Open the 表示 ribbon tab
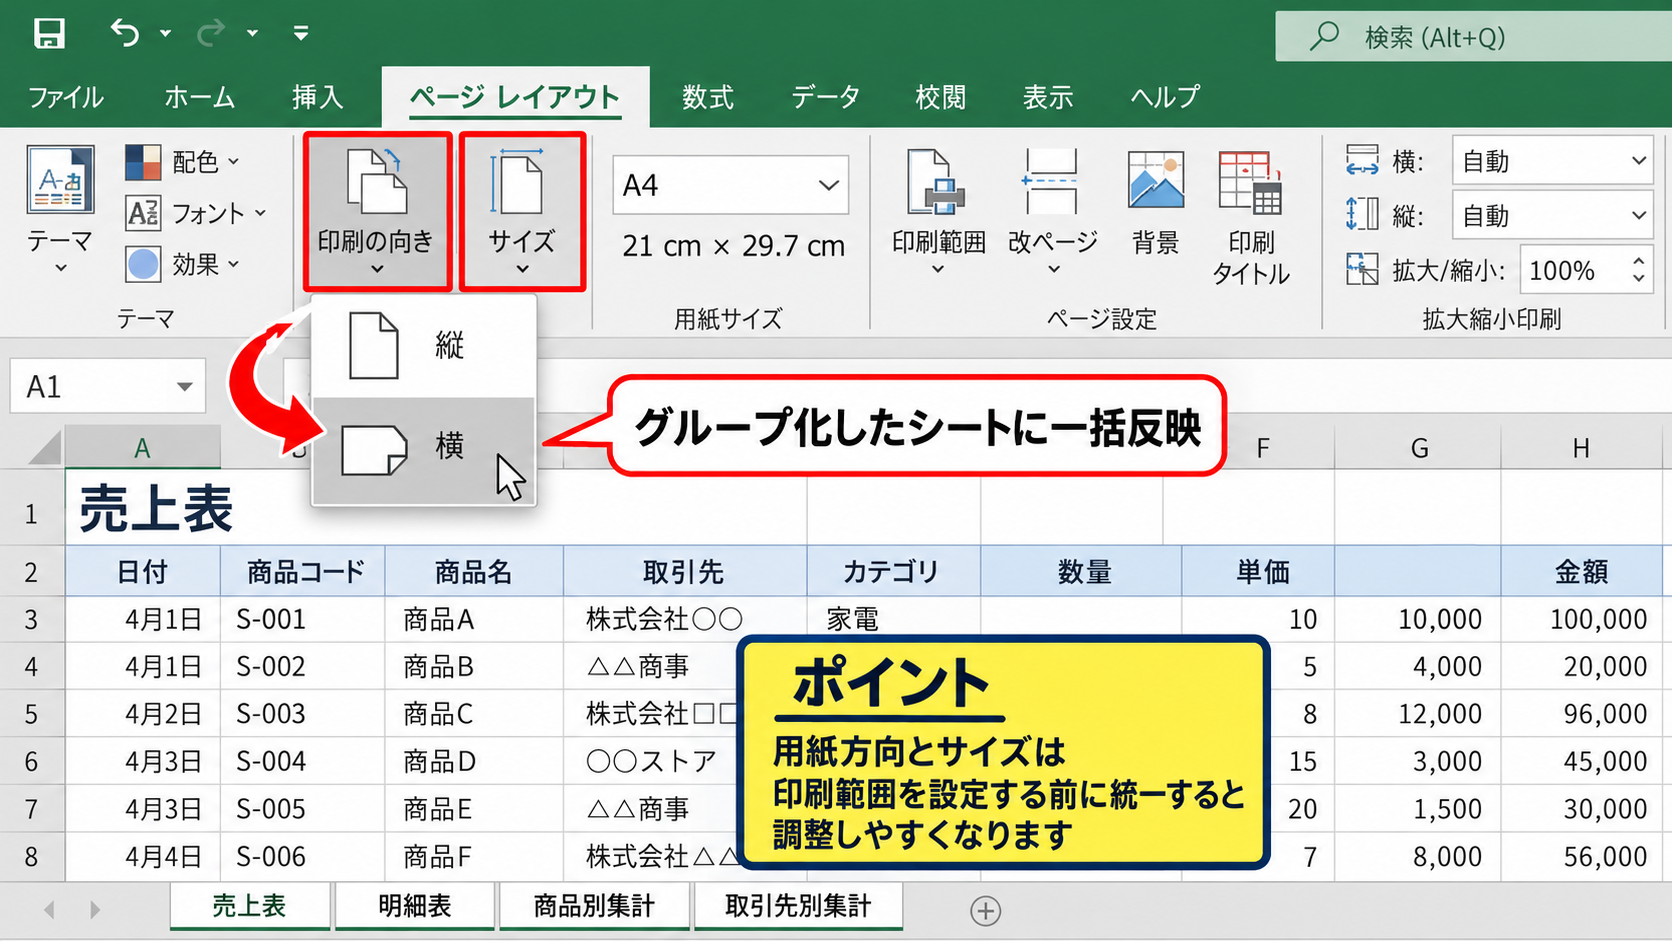The height and width of the screenshot is (941, 1672). 1047,97
